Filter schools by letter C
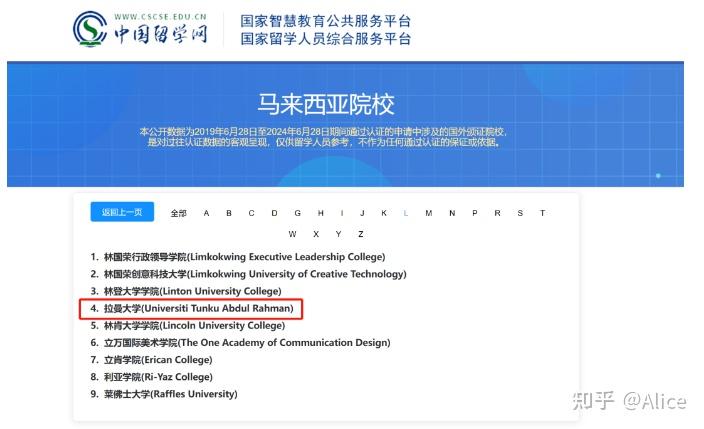This screenshot has width=704, height=429. click(251, 213)
